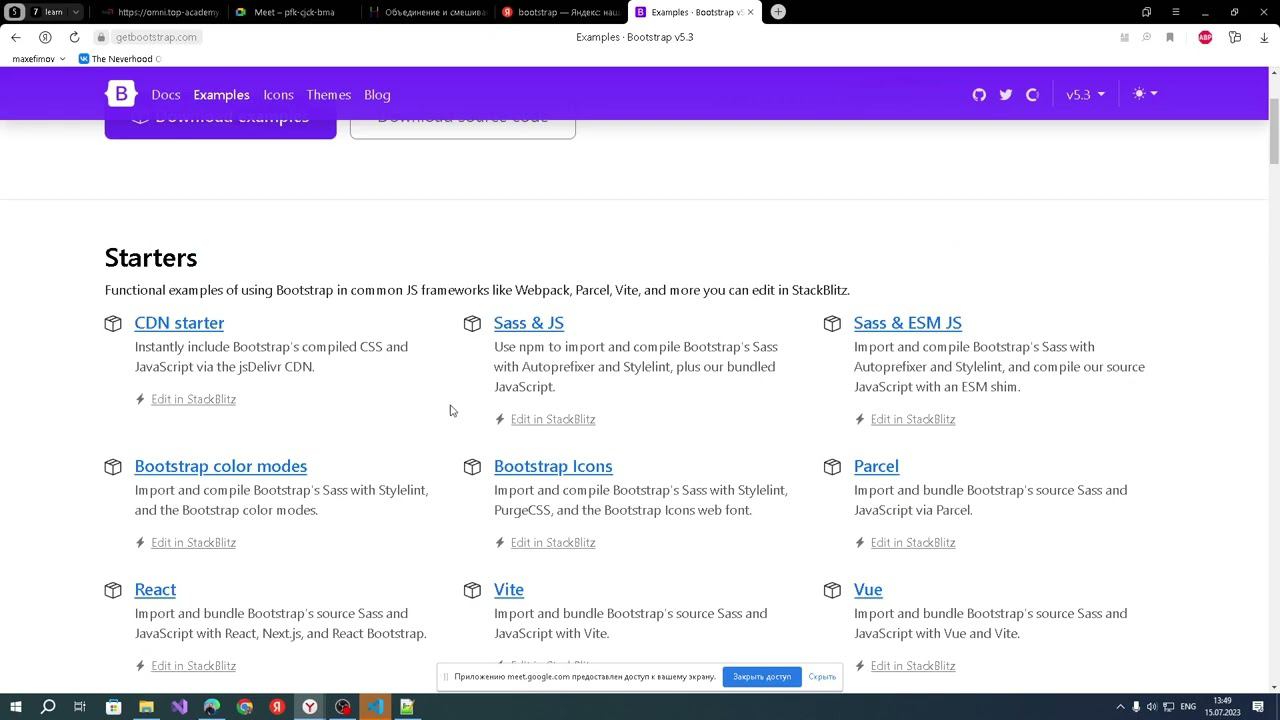Screen dimensions: 1280x720
Task: Switch to the omni.top-academy browser tab
Action: click(160, 12)
